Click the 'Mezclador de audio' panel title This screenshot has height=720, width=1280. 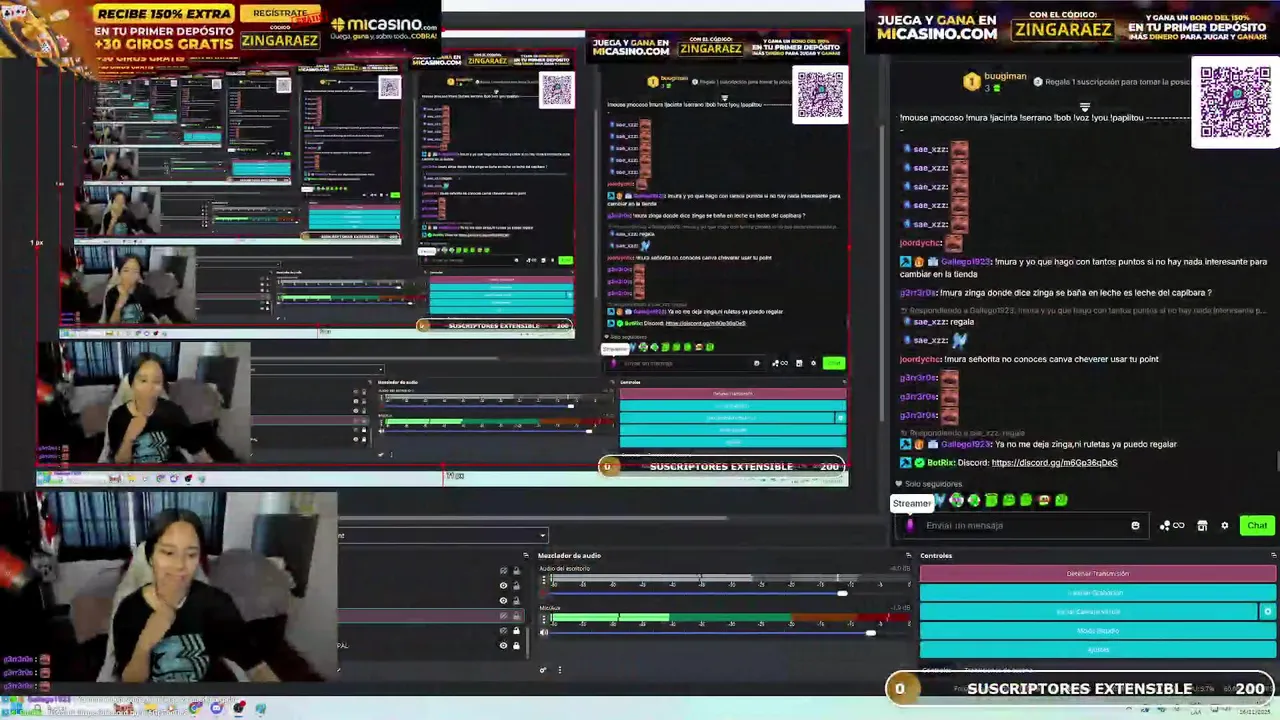coord(569,555)
